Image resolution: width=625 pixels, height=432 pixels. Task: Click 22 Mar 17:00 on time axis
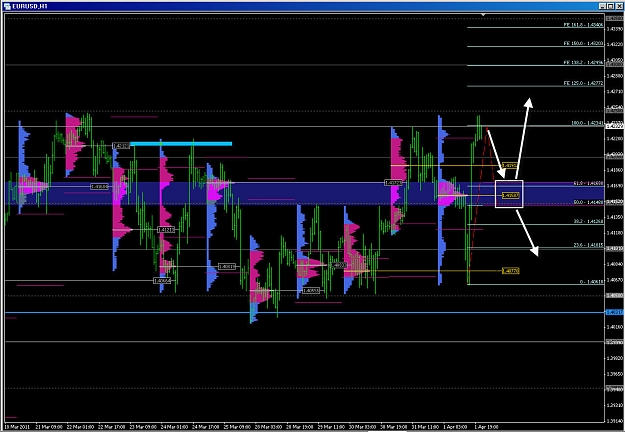pyautogui.click(x=111, y=427)
